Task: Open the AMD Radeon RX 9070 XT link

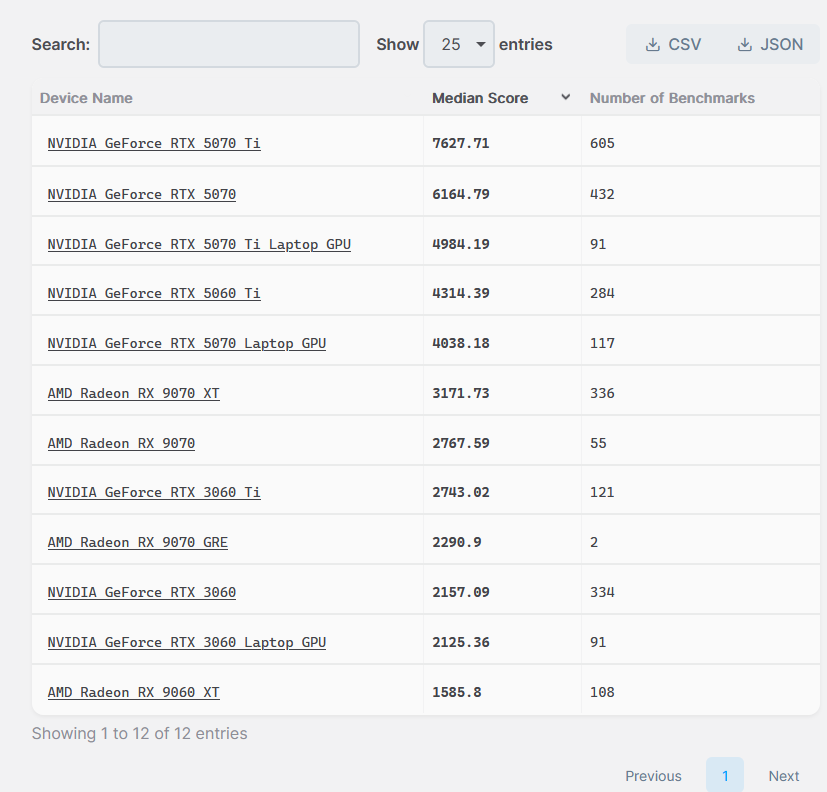Action: tap(133, 393)
